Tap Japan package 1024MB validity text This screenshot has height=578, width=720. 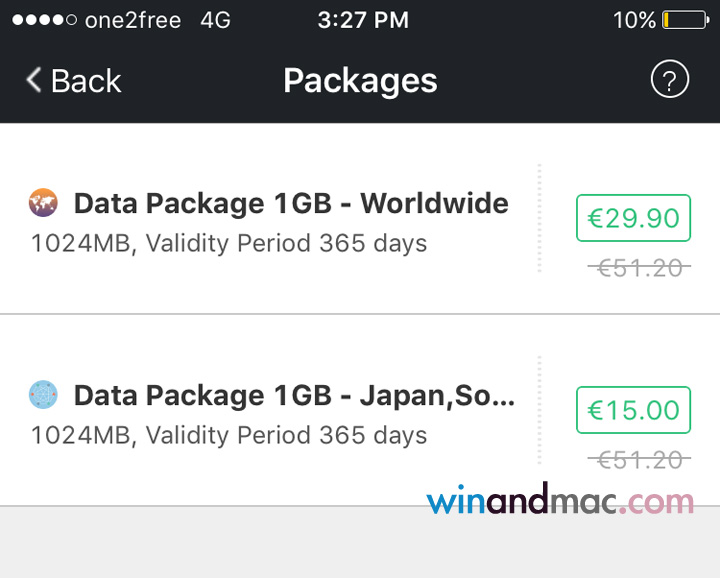pyautogui.click(x=229, y=435)
